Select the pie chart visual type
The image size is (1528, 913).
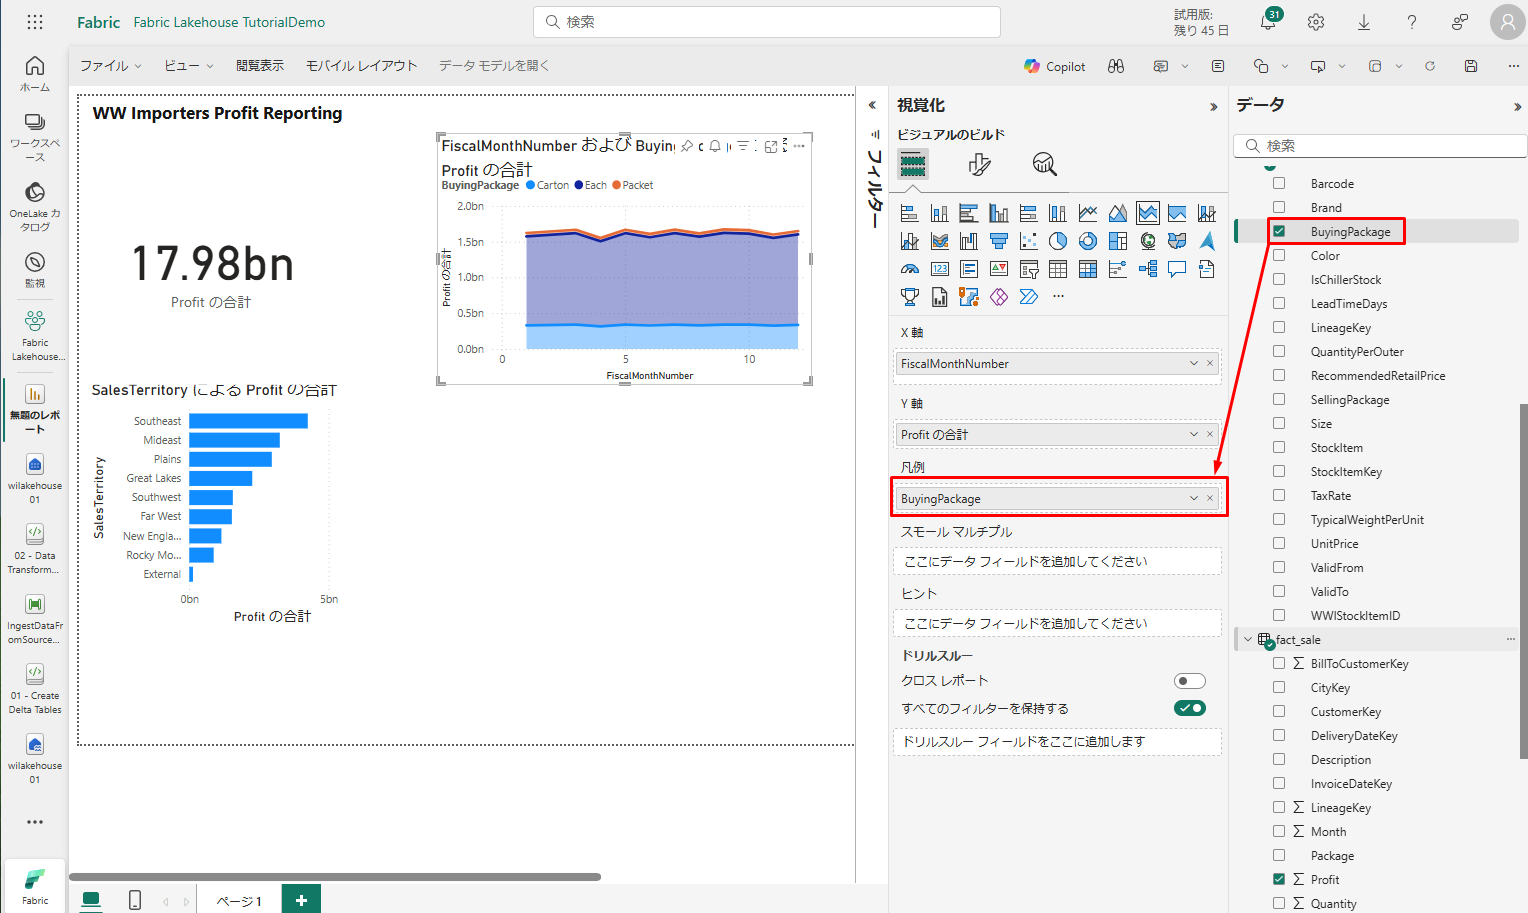point(1058,241)
